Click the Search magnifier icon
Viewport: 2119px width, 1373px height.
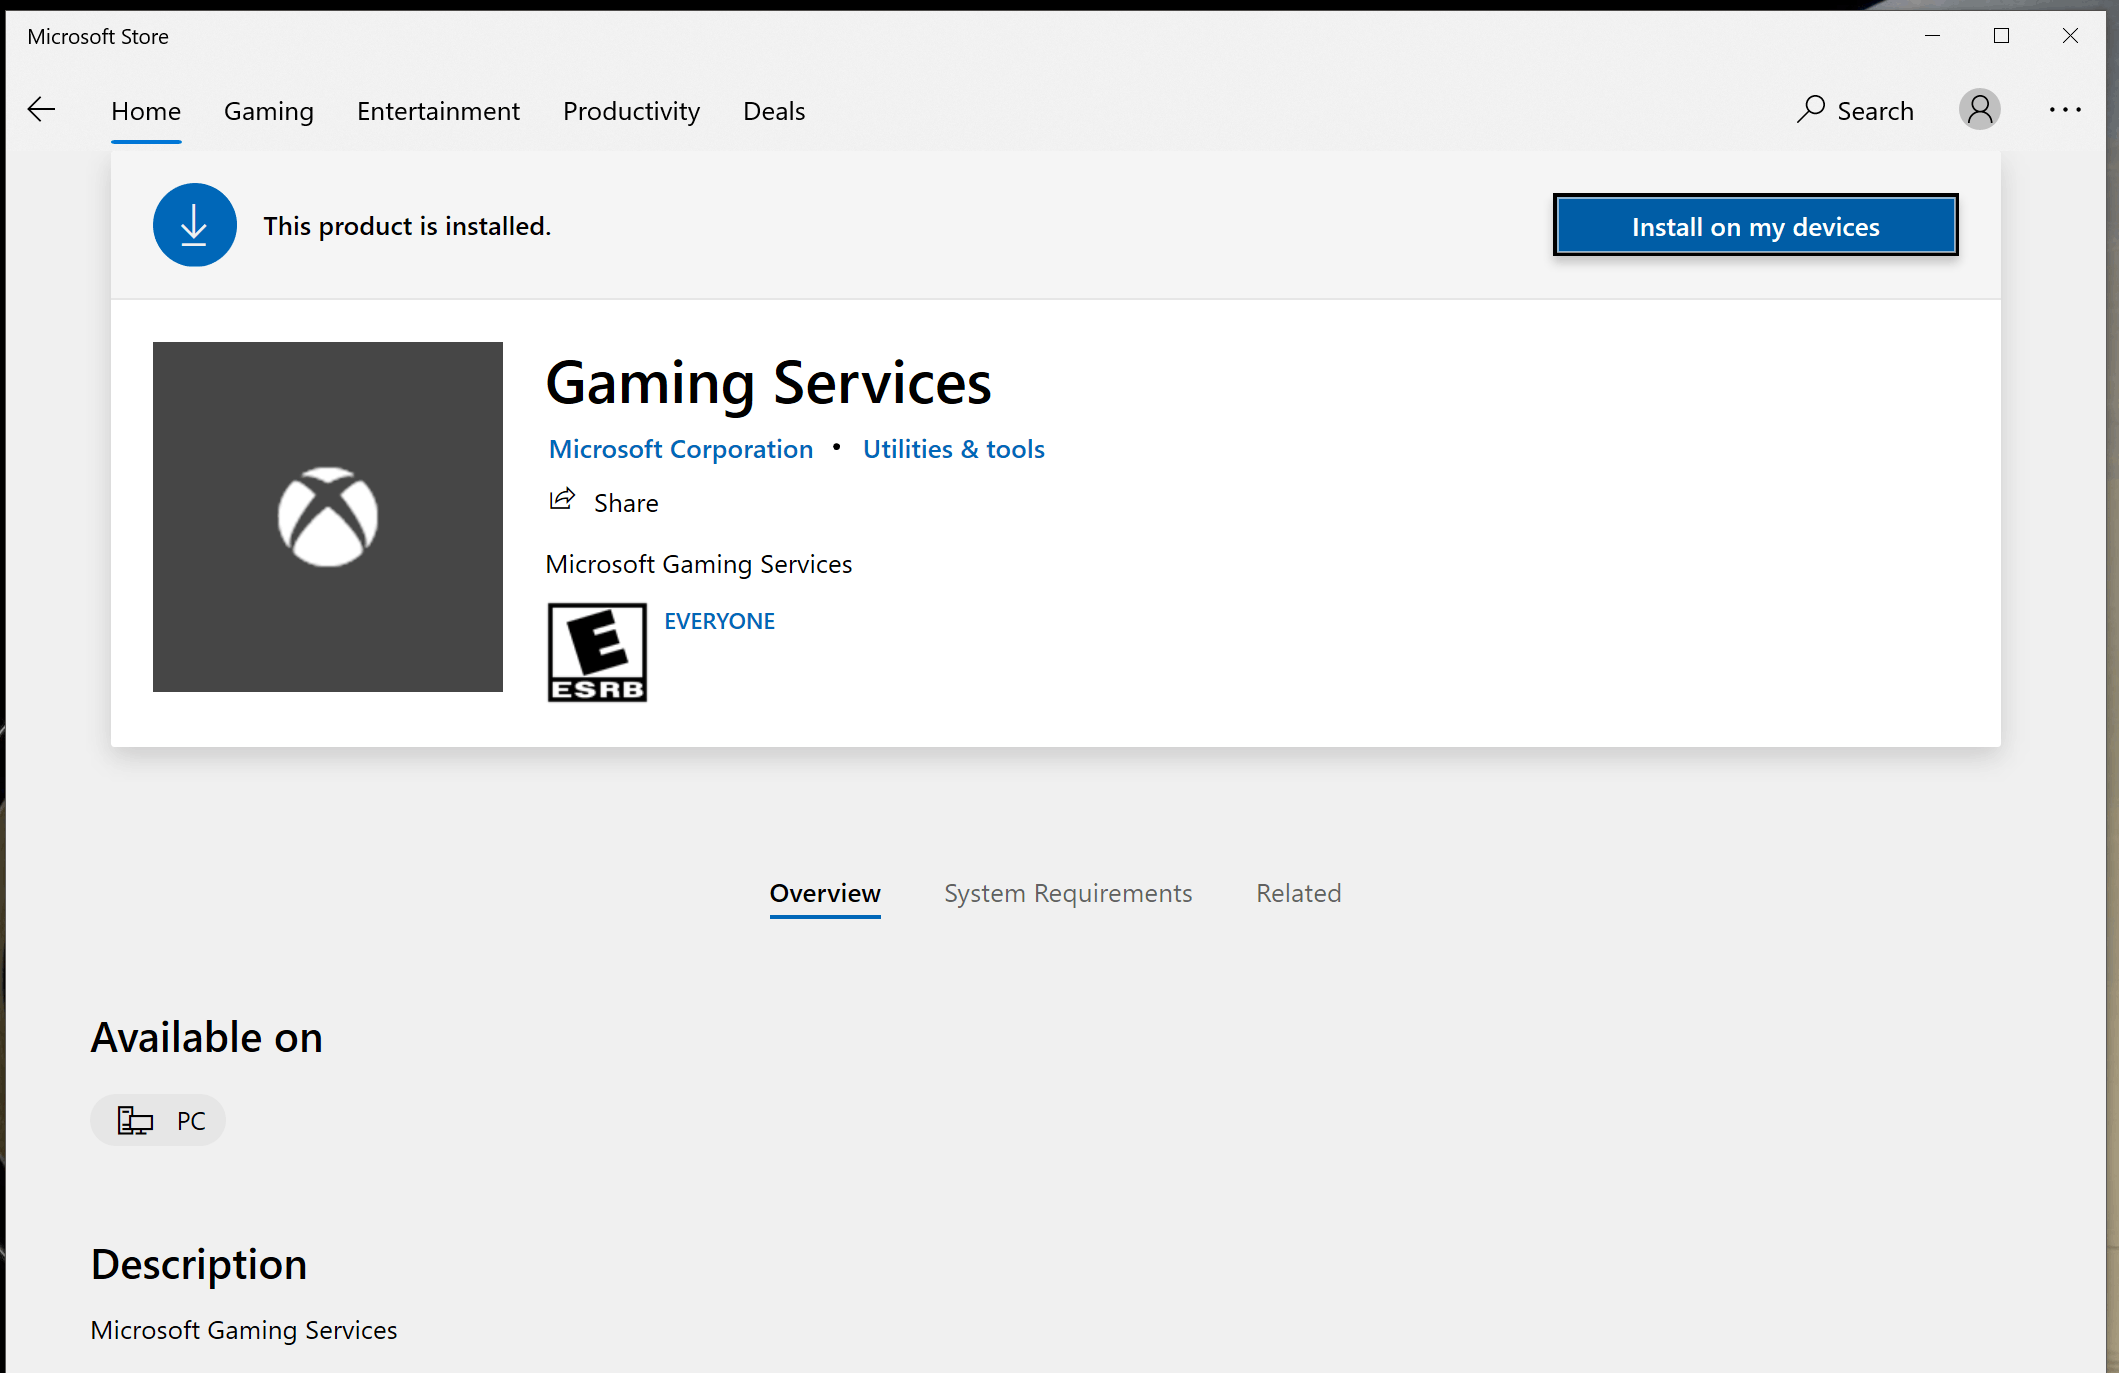click(x=1810, y=109)
